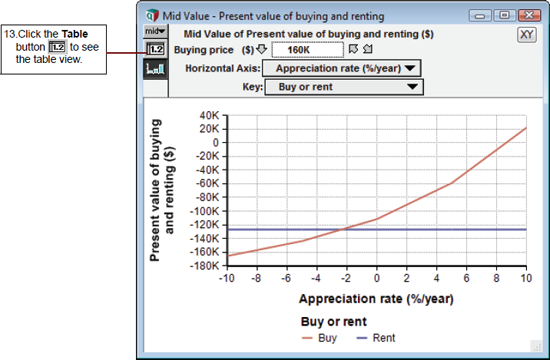Screen dimensions: 550x360
Task: Click the vertical axis title text
Action: [162, 190]
